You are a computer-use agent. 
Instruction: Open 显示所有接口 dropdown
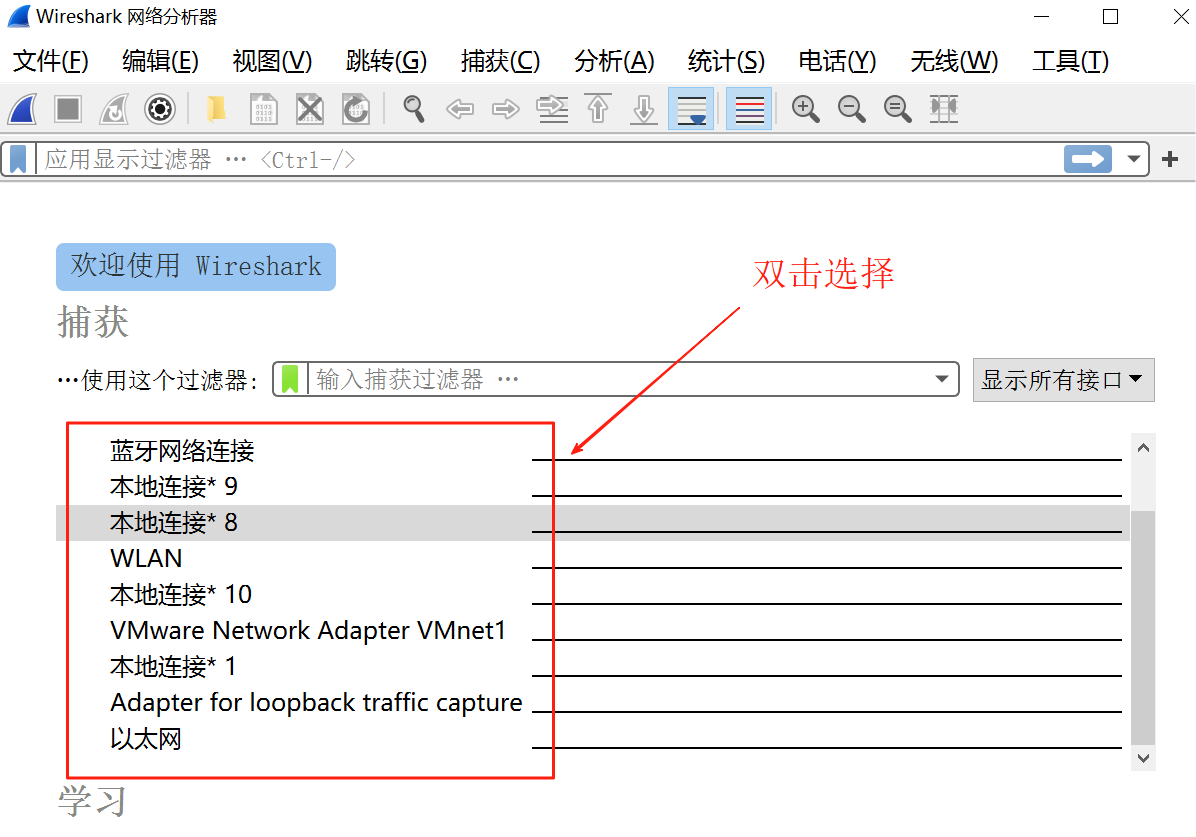(1063, 380)
